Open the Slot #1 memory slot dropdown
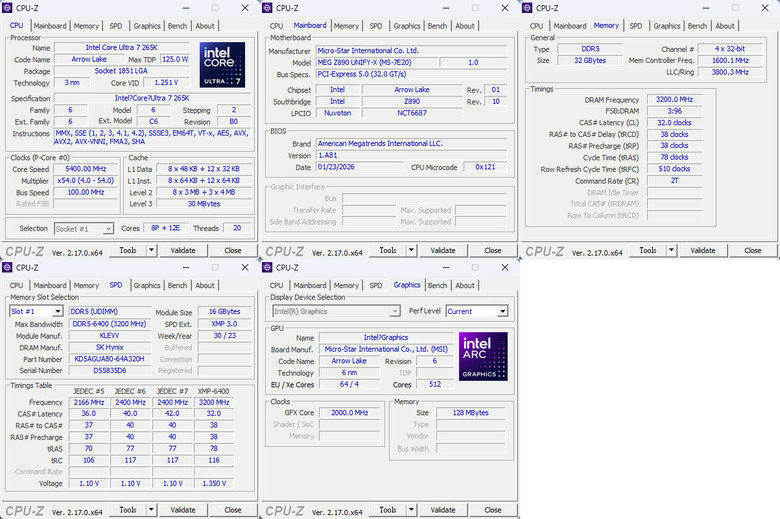The image size is (780, 519). 58,311
